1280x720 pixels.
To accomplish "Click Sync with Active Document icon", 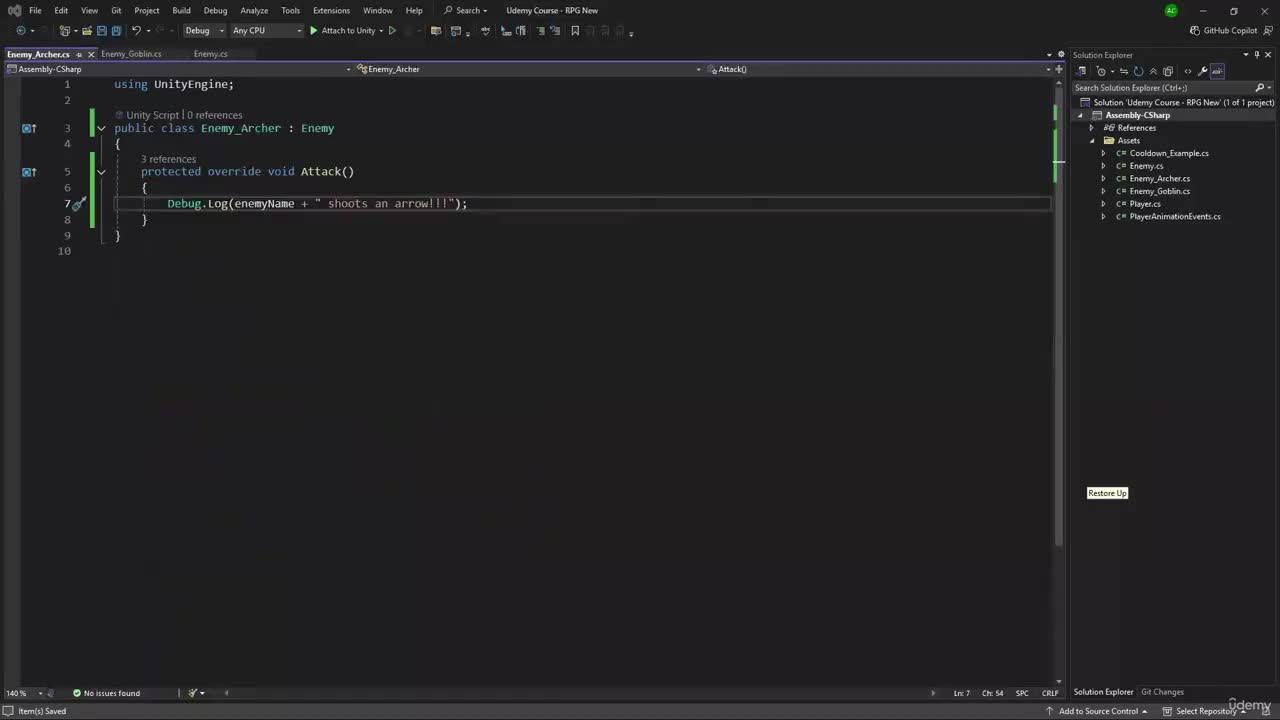I will (x=1124, y=71).
